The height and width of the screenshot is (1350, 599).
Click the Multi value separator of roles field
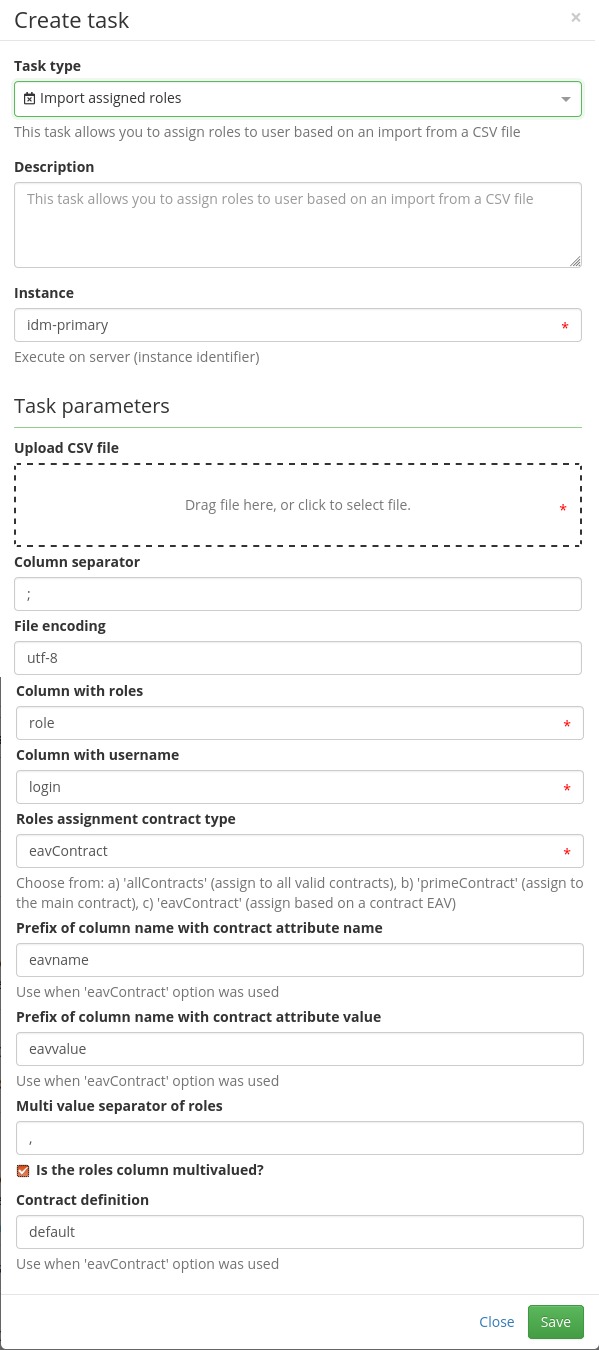point(300,1138)
